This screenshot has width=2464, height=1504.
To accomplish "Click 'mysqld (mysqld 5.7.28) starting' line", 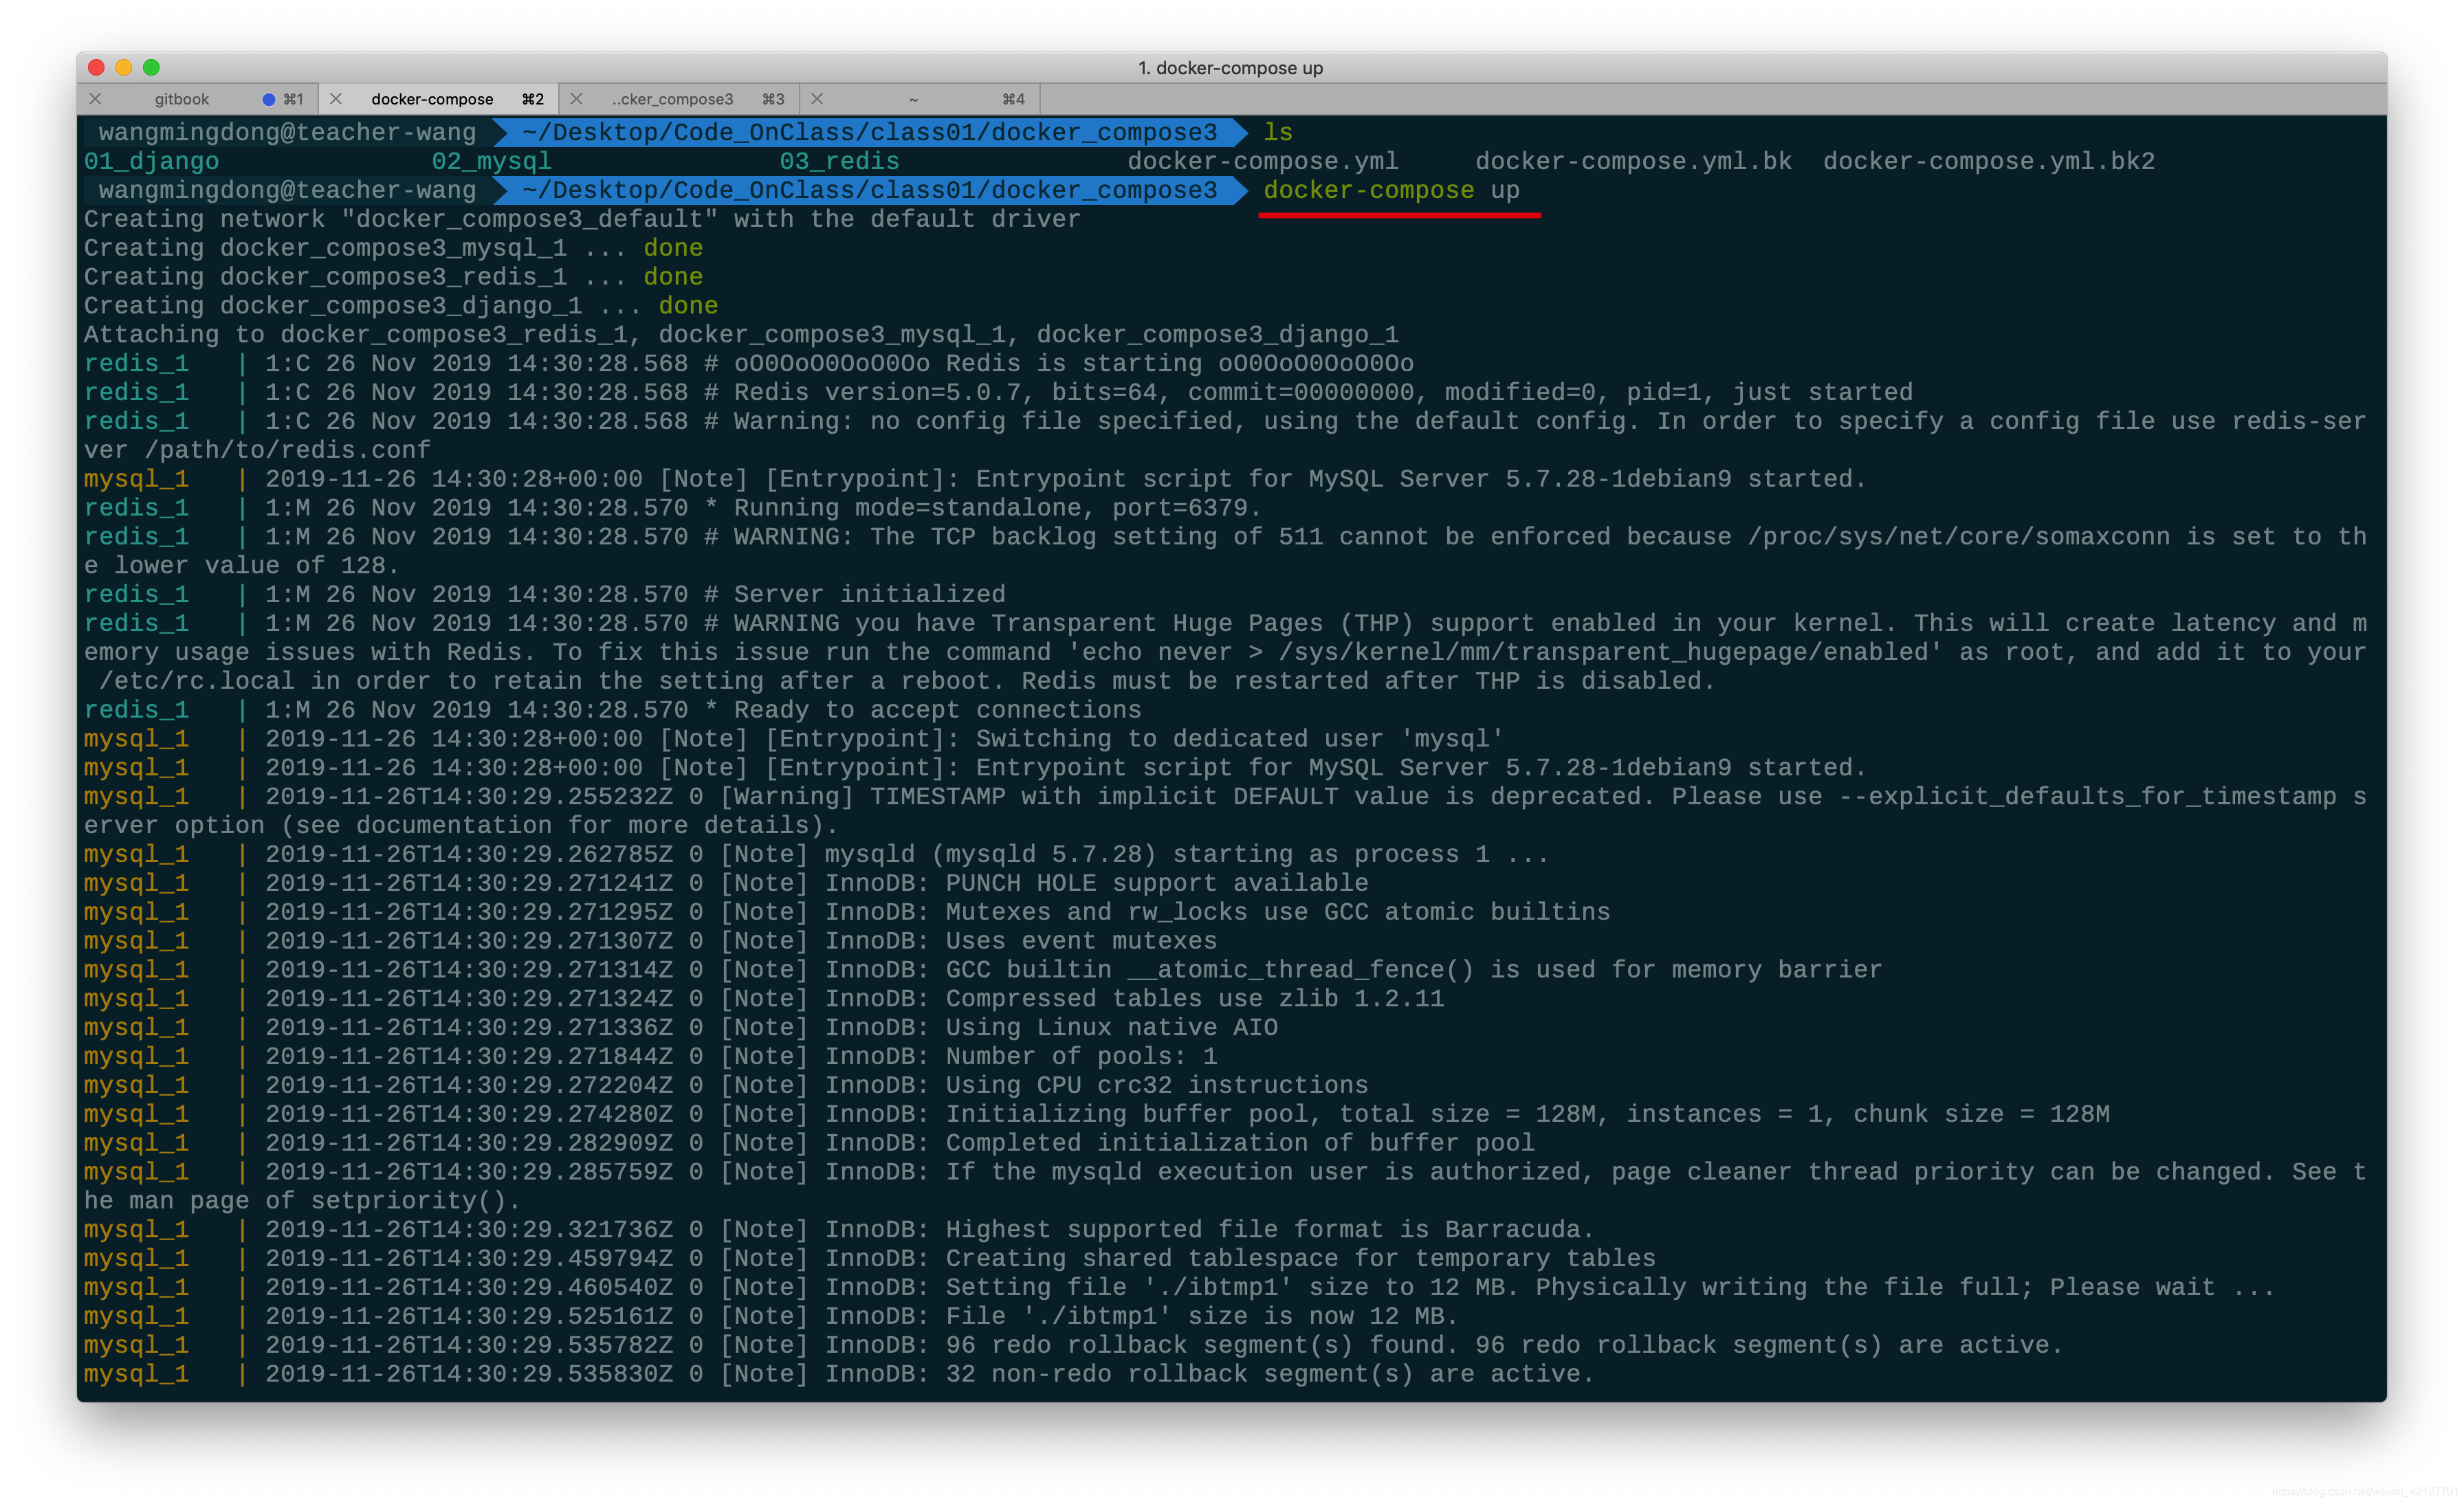I will (816, 855).
